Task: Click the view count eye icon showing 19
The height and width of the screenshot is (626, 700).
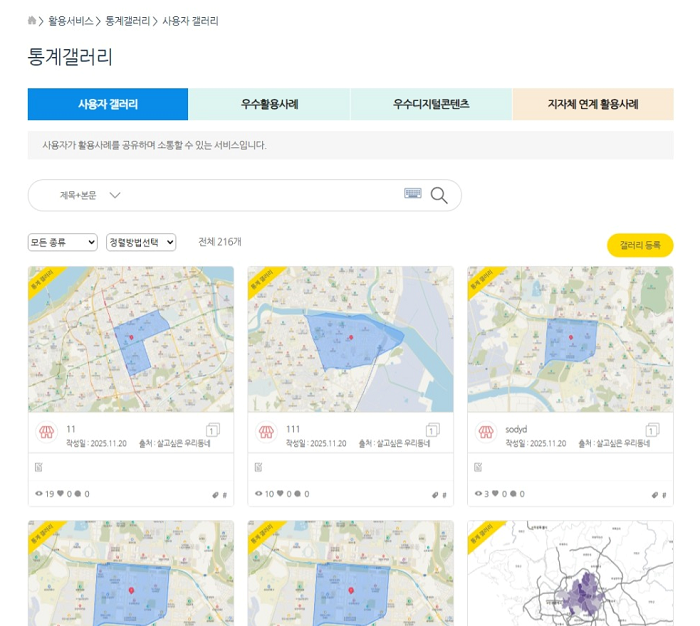Action: click(39, 493)
